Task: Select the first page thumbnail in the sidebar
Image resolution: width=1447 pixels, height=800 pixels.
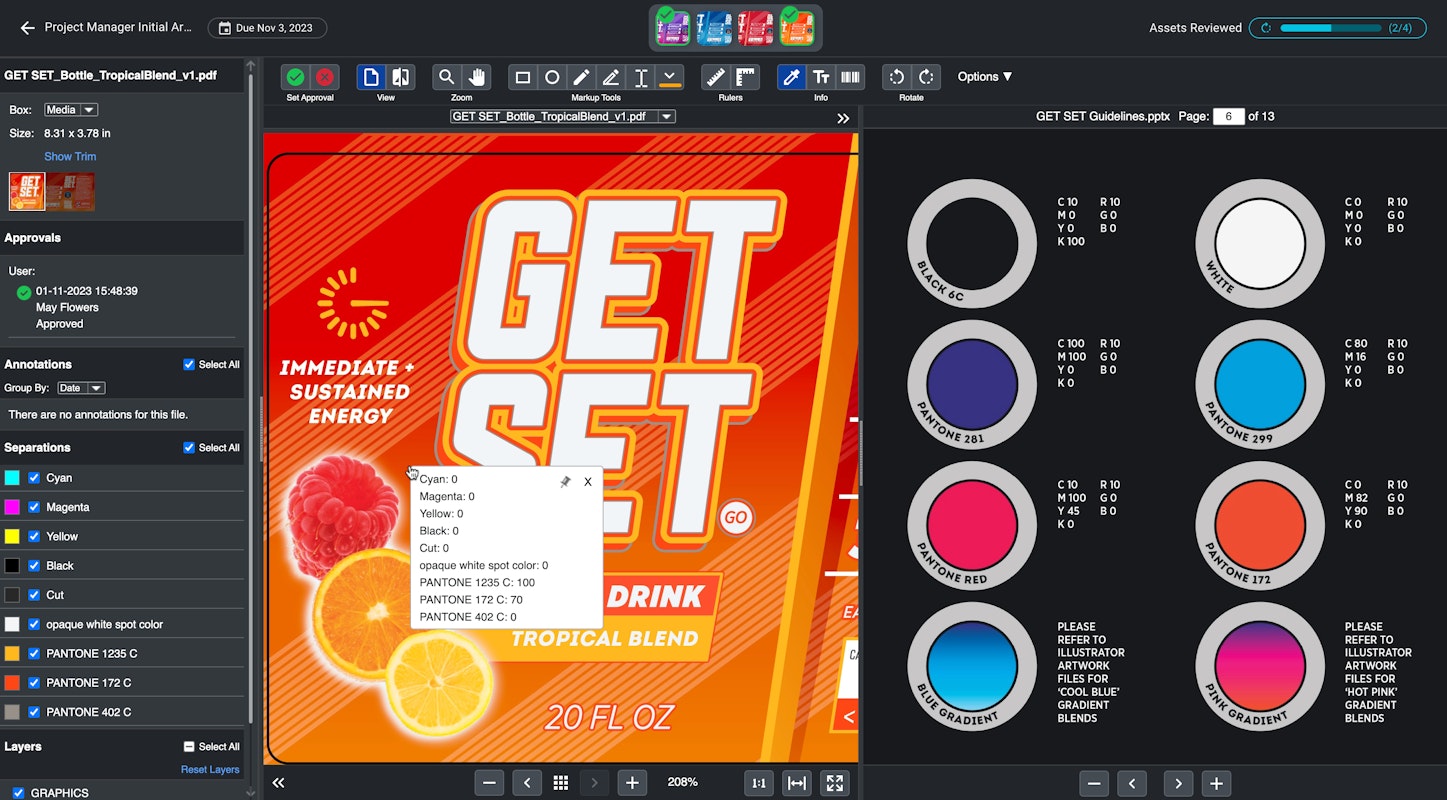Action: pyautogui.click(x=27, y=191)
